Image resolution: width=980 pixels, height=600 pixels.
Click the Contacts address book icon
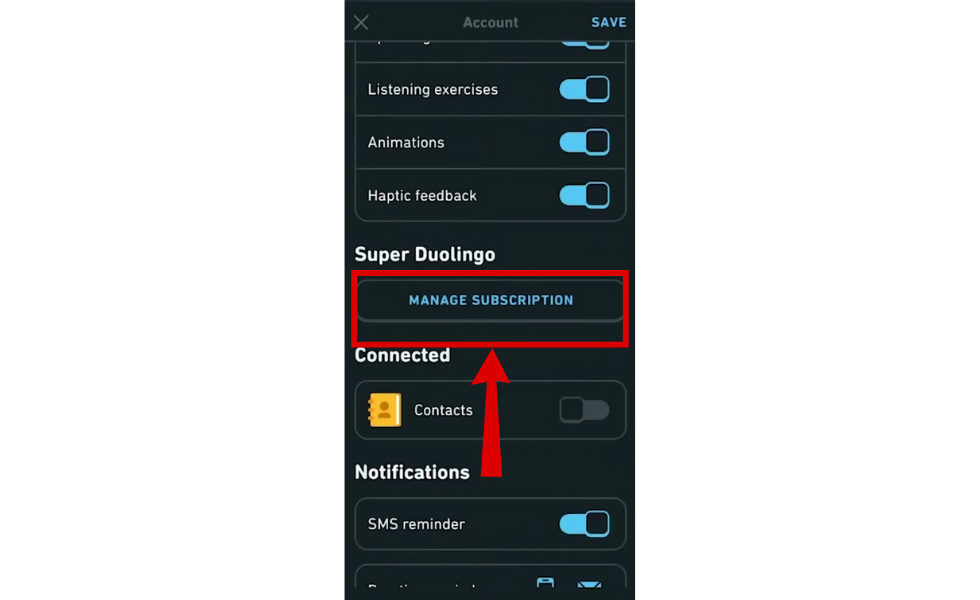384,410
